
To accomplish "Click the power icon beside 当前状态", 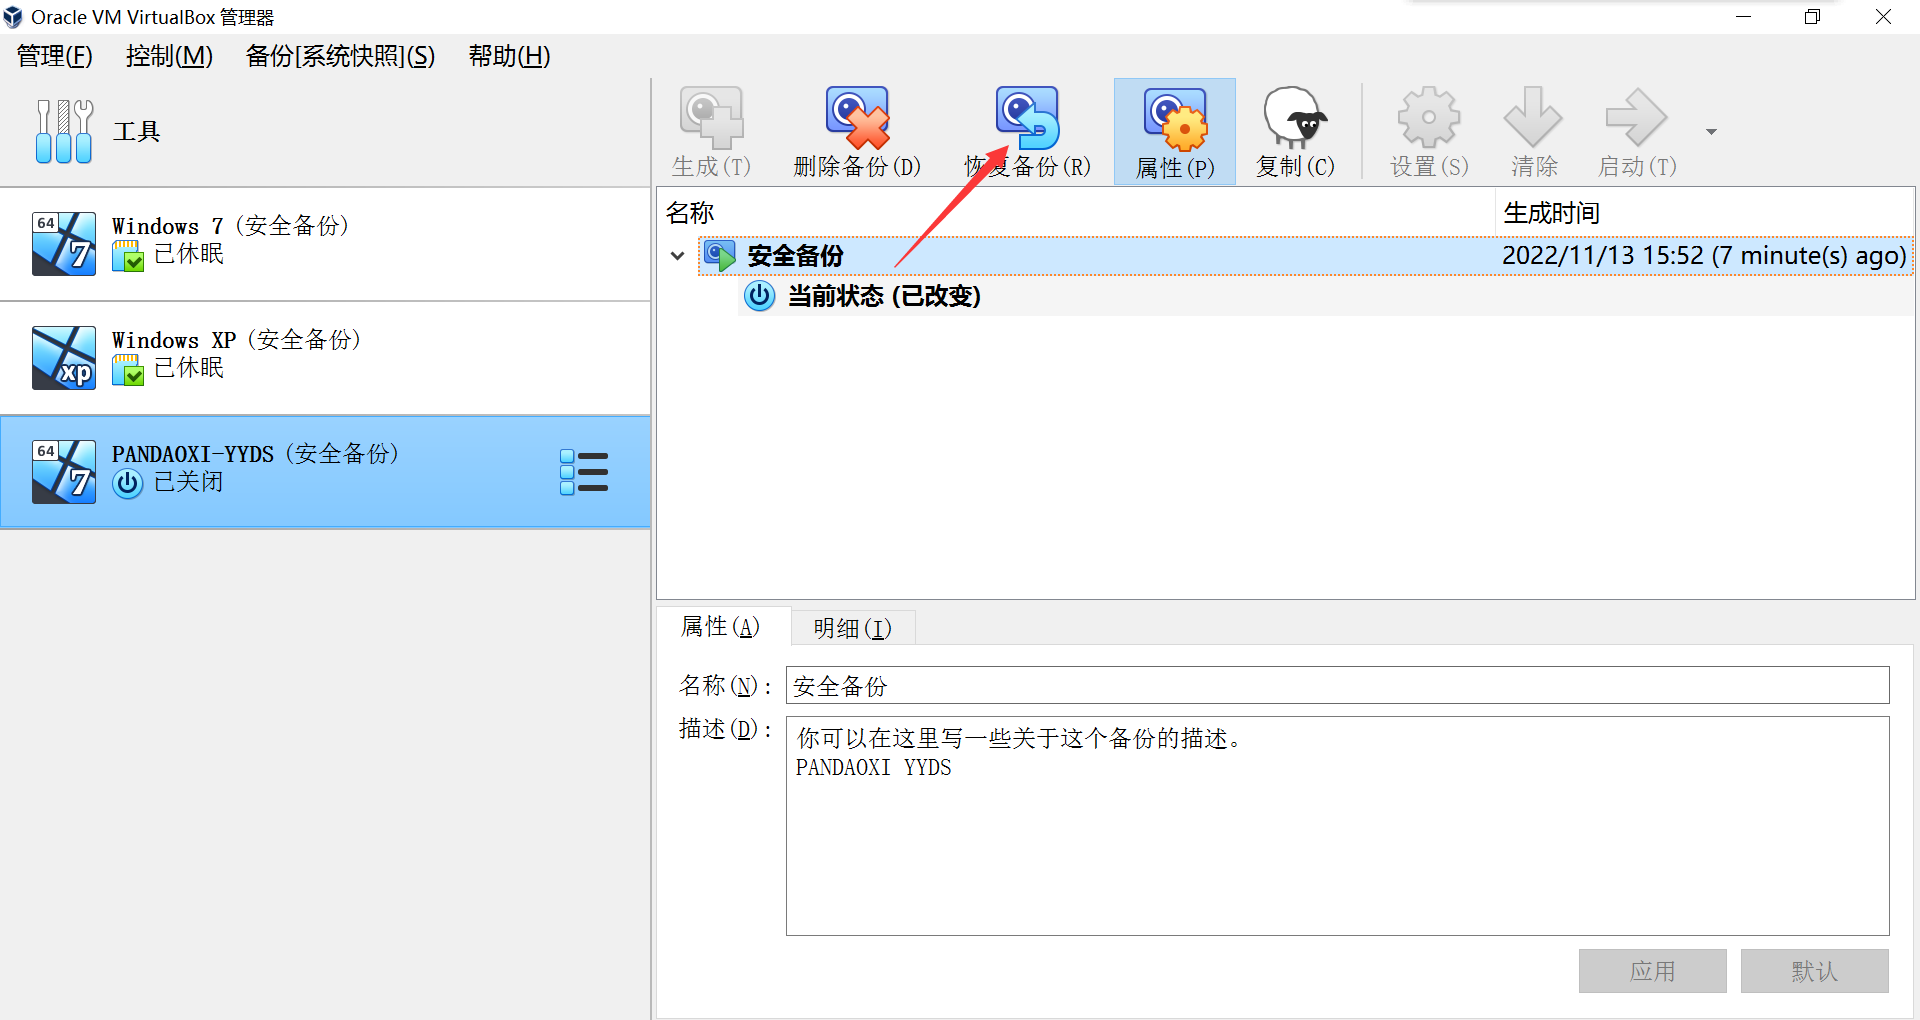I will pos(760,296).
